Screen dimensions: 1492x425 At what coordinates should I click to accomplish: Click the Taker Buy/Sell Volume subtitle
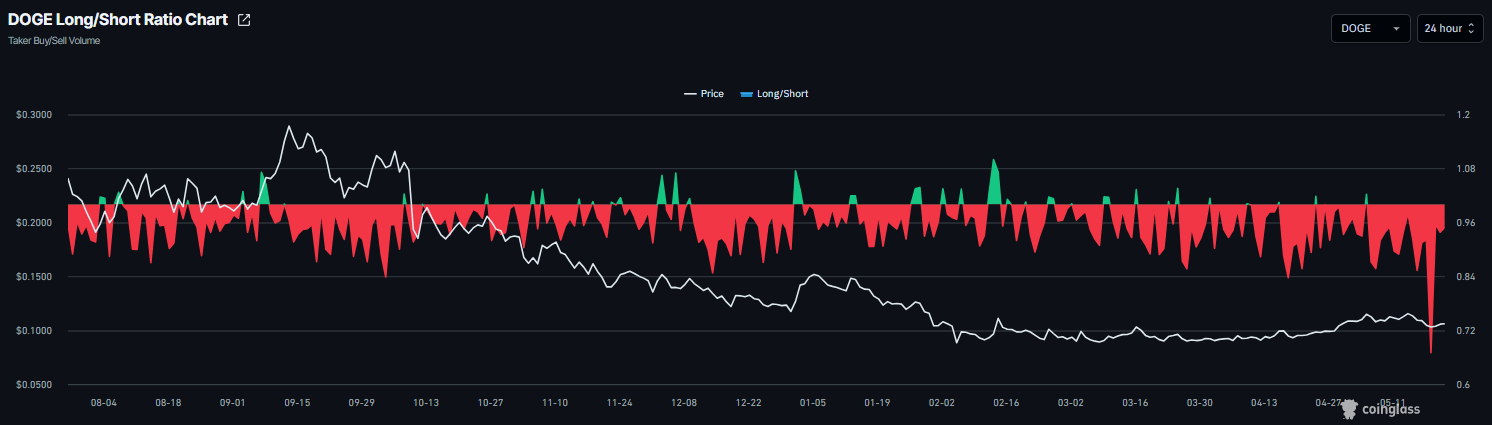coord(54,41)
